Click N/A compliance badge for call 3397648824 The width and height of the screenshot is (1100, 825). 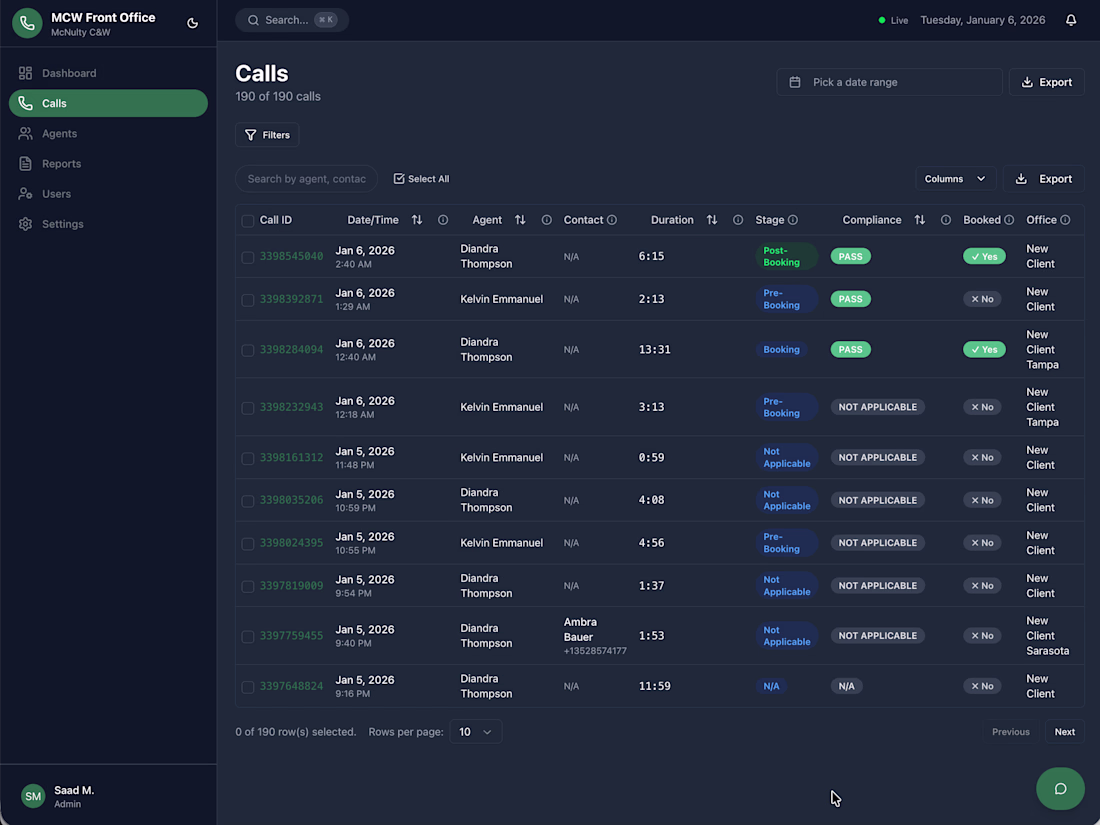[x=846, y=686]
